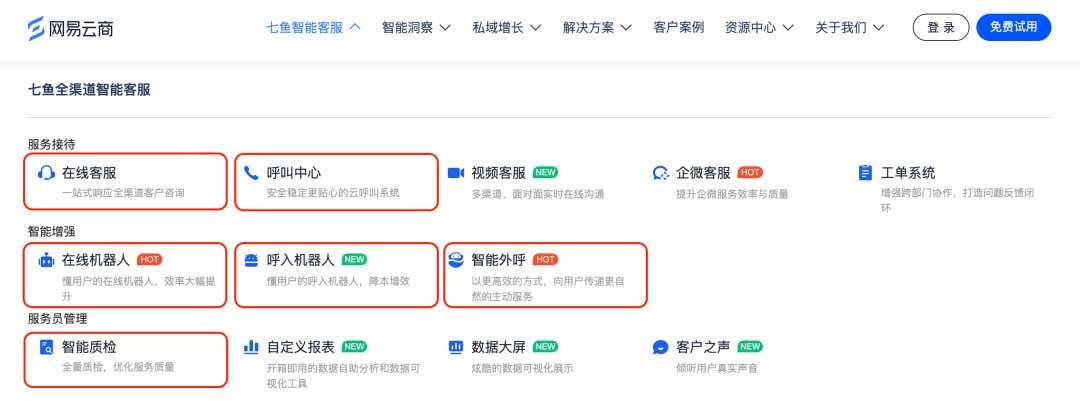This screenshot has width=1080, height=409.
Task: Click the 工单系统 document icon
Action: (x=865, y=173)
